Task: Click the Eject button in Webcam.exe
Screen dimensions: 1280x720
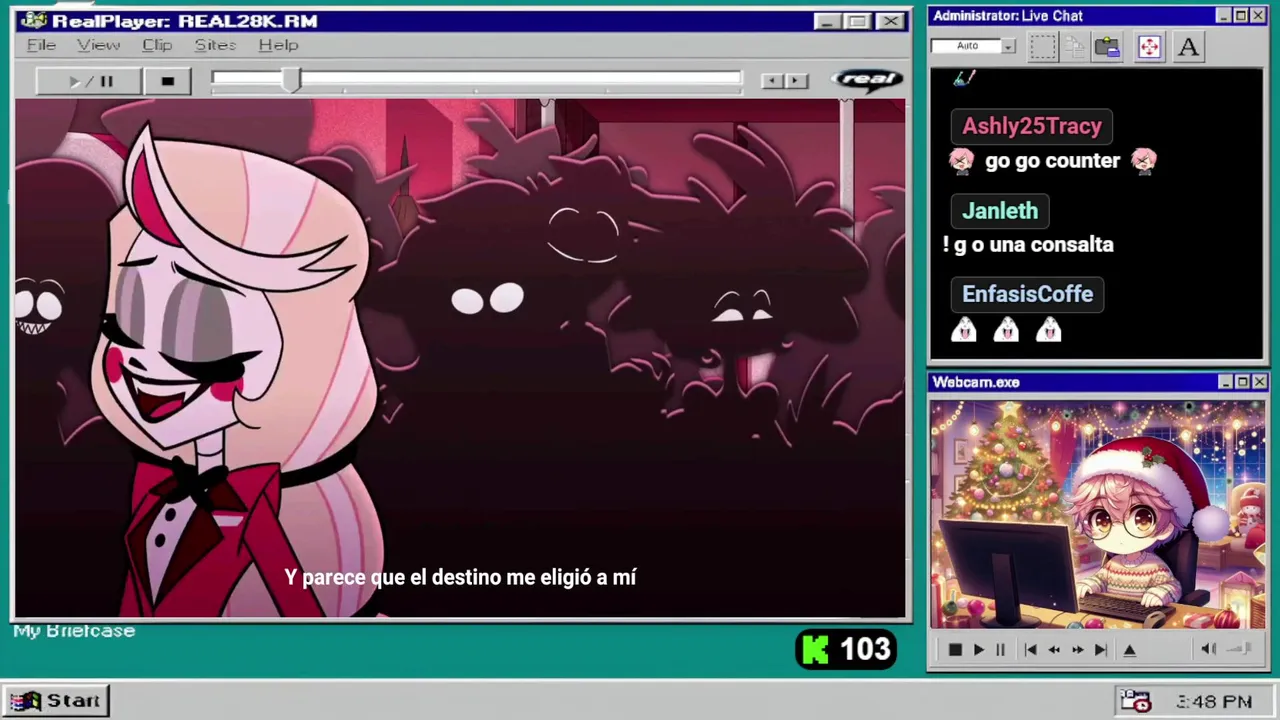Action: coord(1130,650)
